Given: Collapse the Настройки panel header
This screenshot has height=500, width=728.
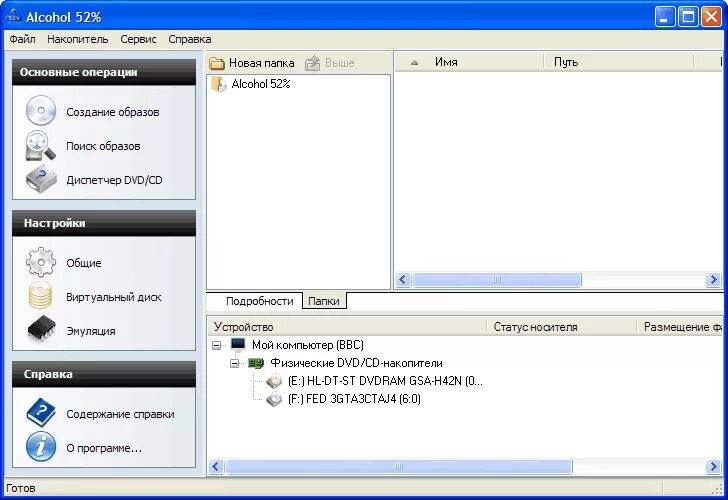Looking at the screenshot, I should 104,223.
